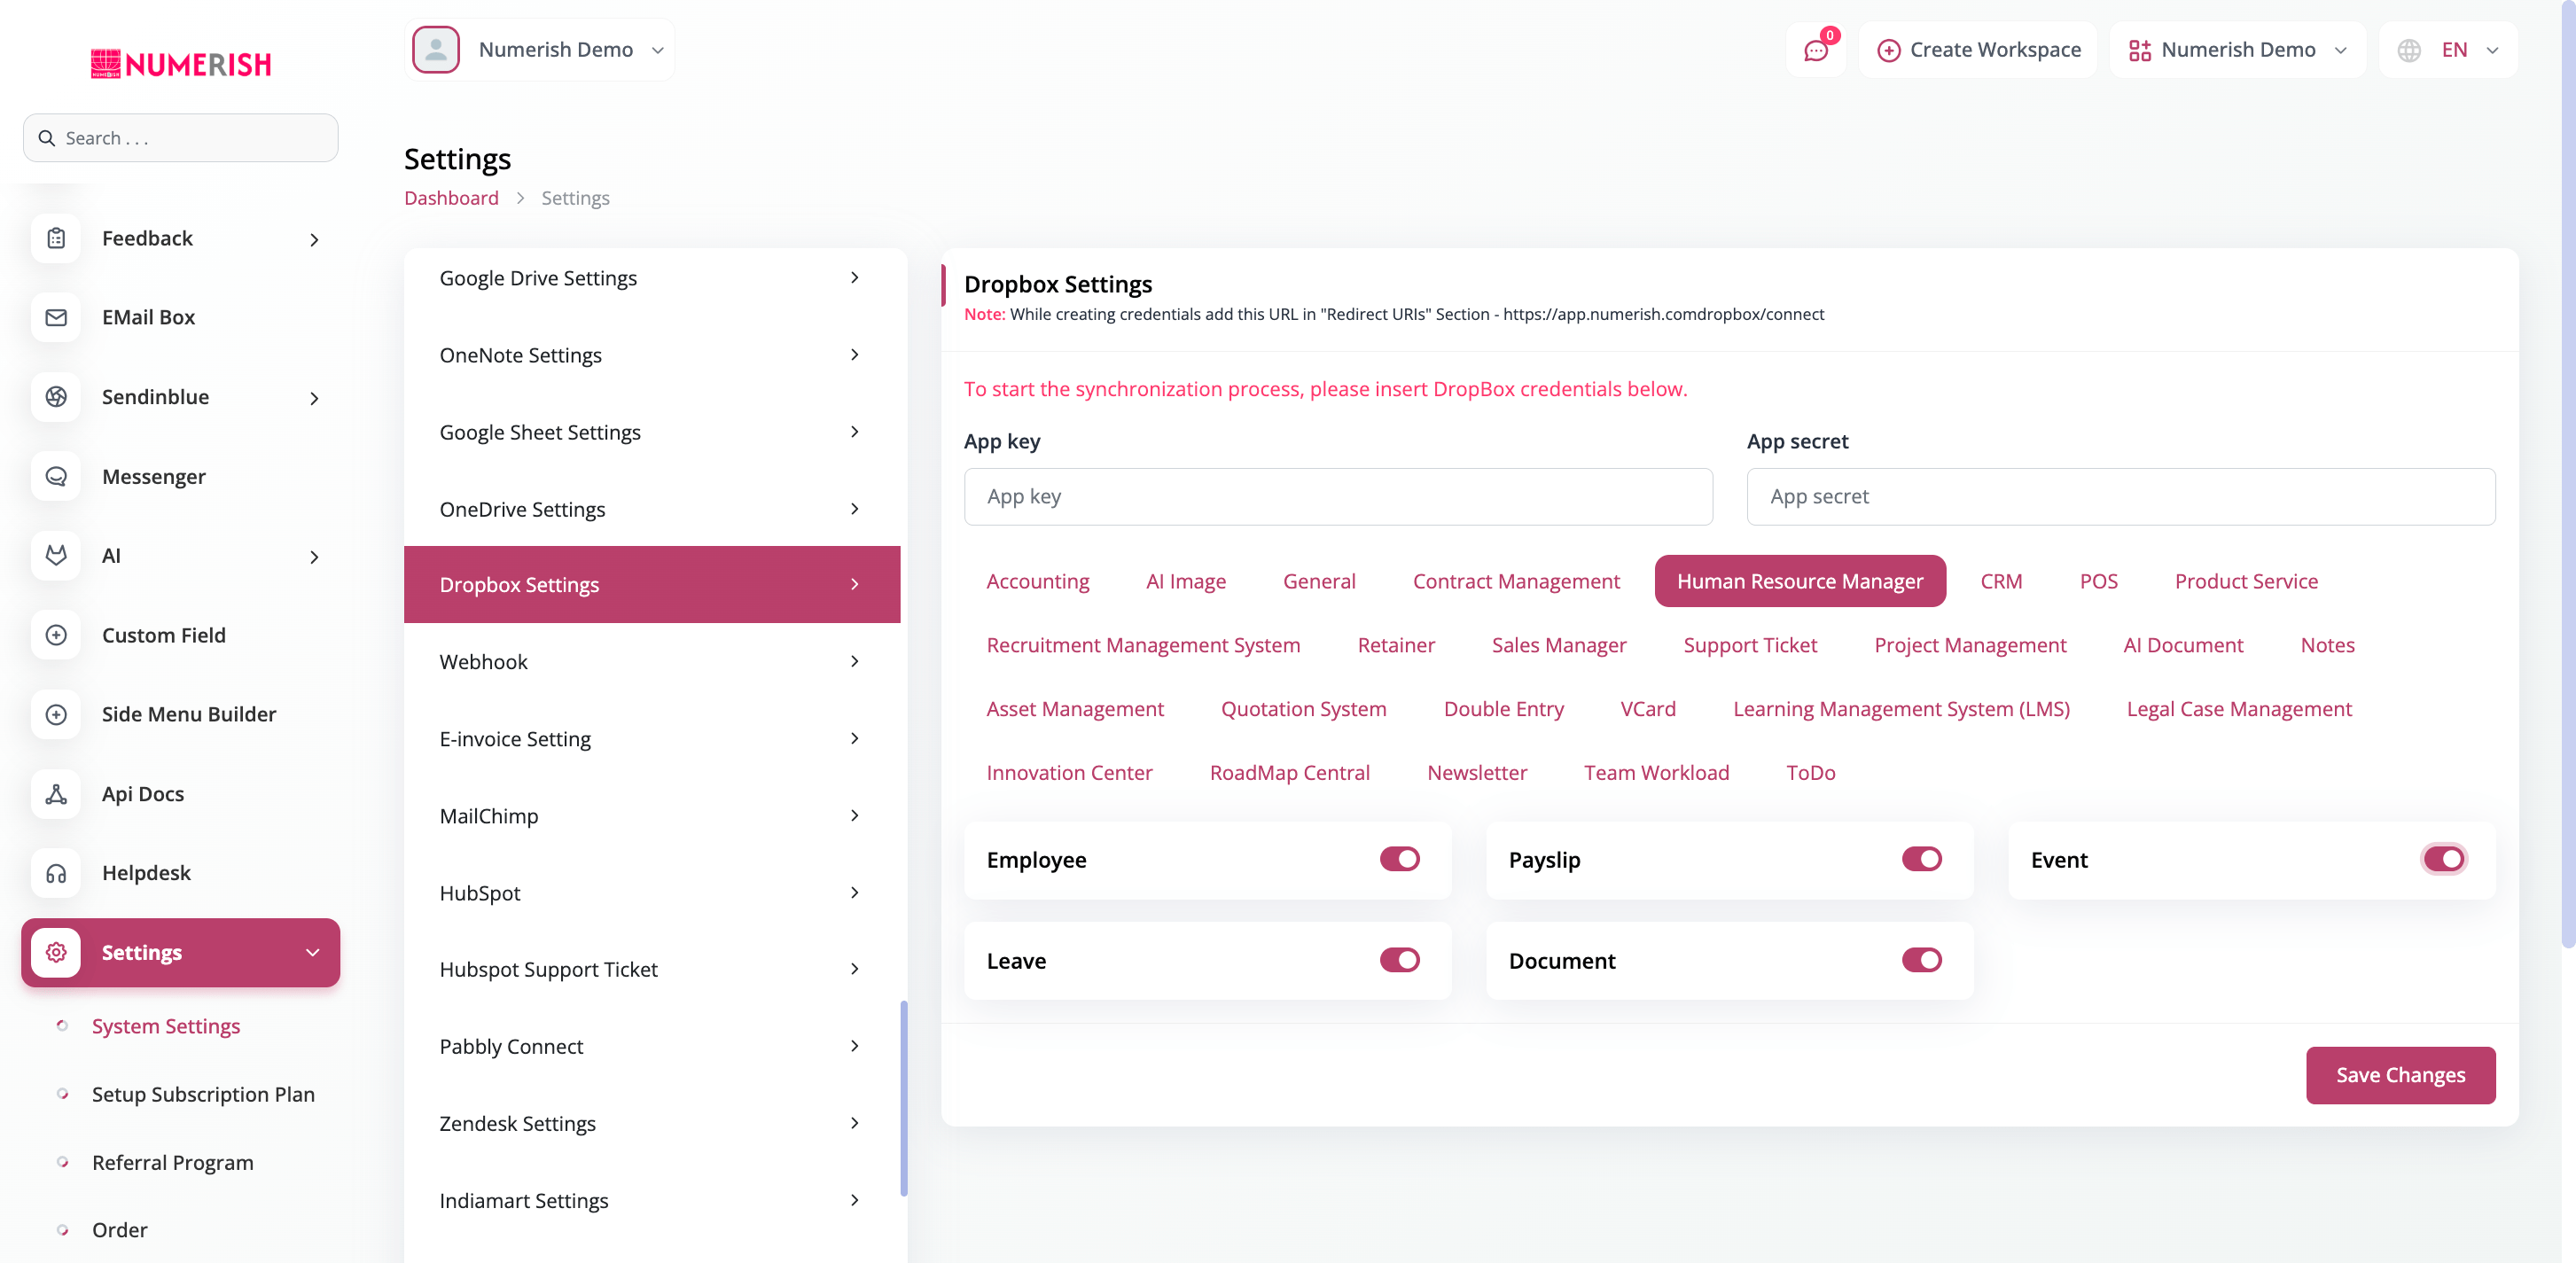Image resolution: width=2576 pixels, height=1263 pixels.
Task: Open MailChimp settings section
Action: pyautogui.click(x=652, y=816)
